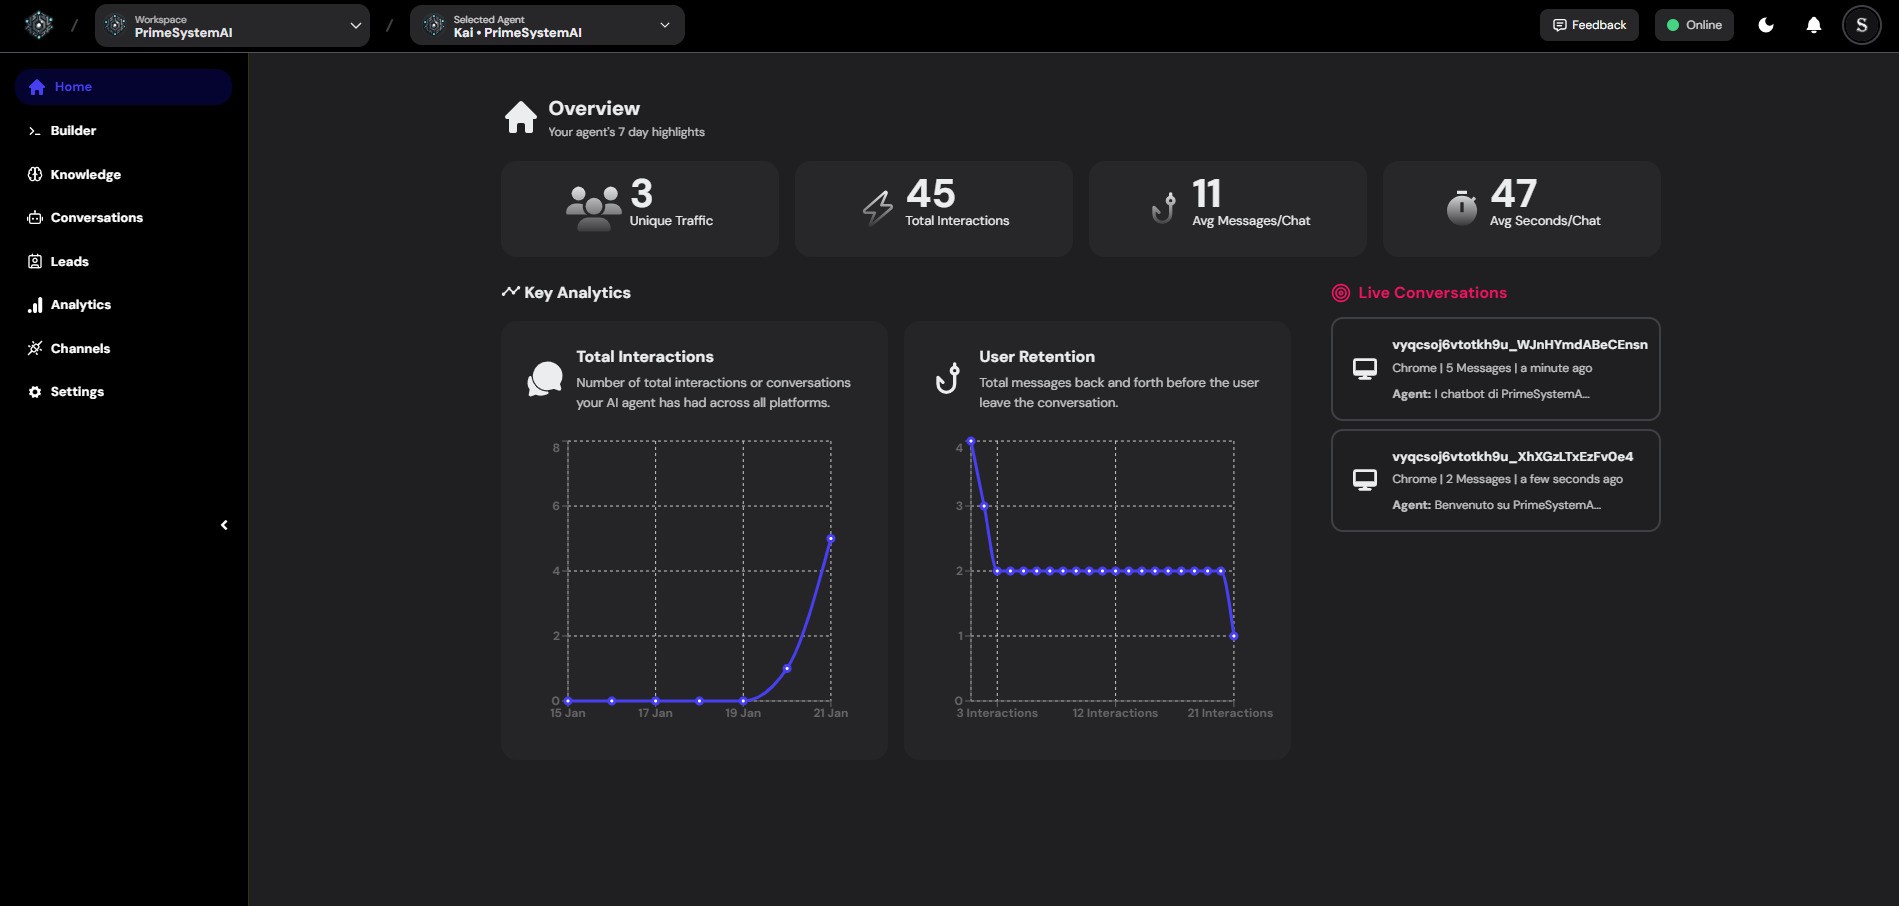Click the Key Analytics trend icon

pos(510,291)
